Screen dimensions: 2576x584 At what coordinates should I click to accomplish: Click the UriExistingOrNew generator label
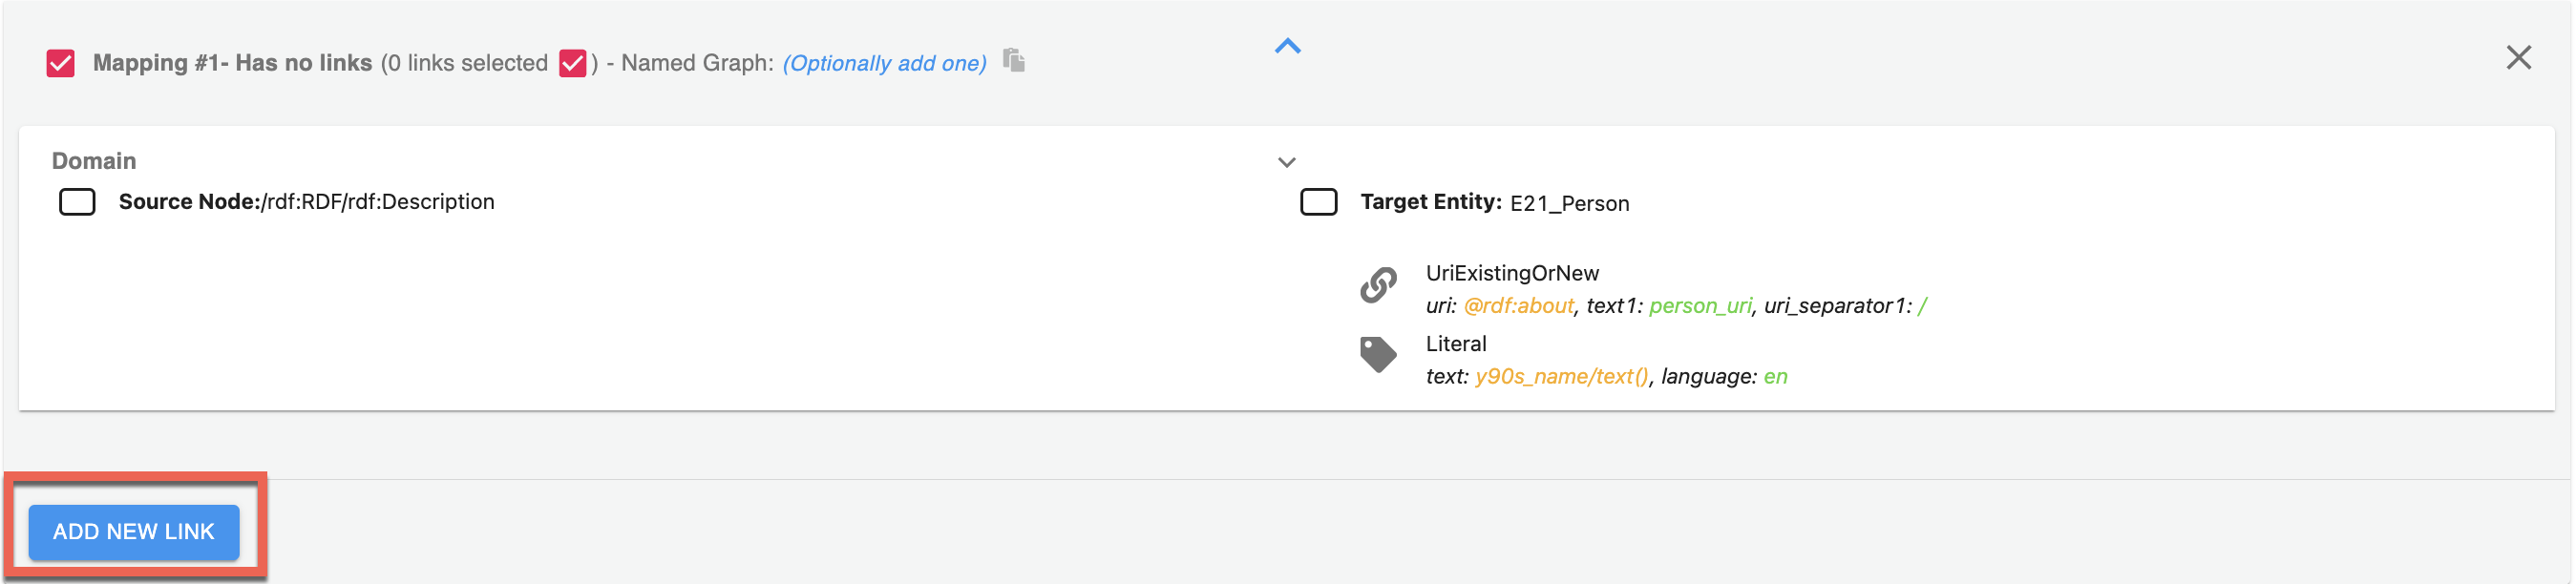(1511, 273)
